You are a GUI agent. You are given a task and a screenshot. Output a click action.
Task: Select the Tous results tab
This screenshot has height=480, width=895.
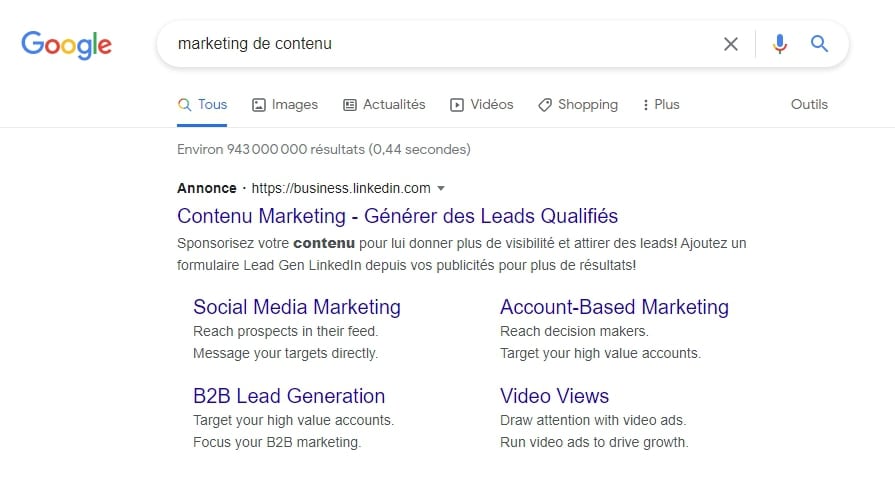click(x=203, y=104)
